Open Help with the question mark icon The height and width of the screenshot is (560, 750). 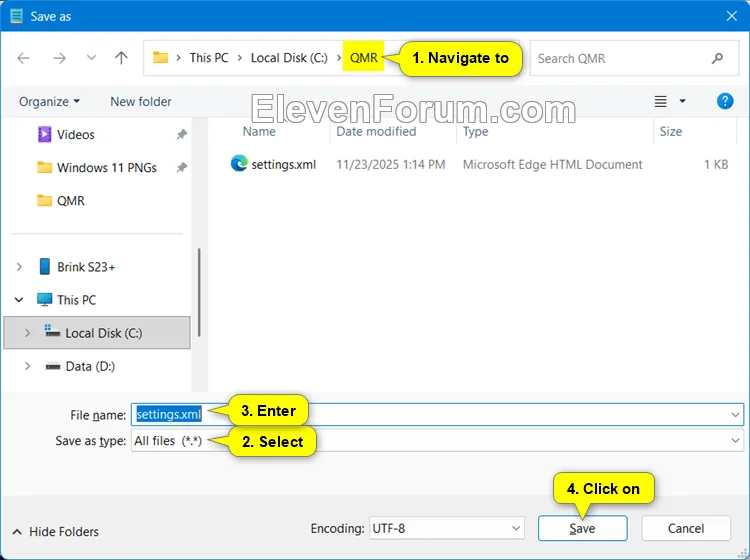coord(725,101)
